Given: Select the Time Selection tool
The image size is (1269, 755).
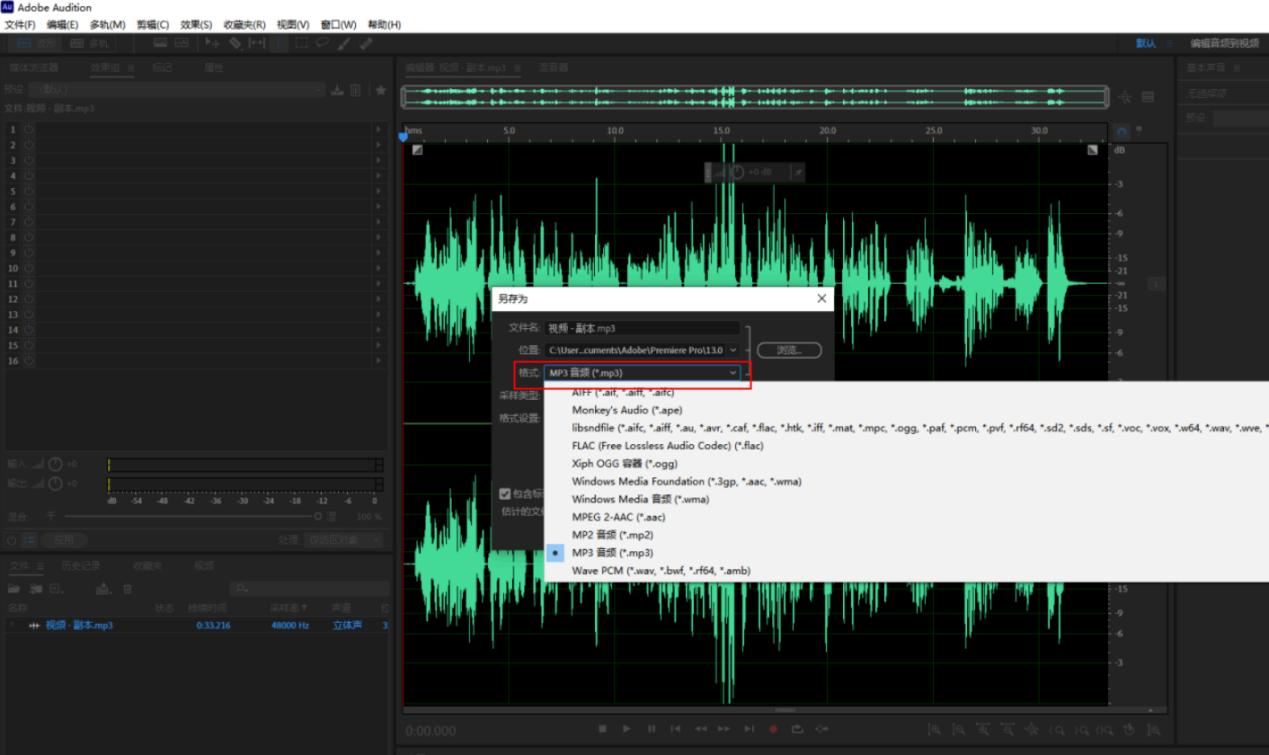Looking at the screenshot, I should tap(257, 43).
